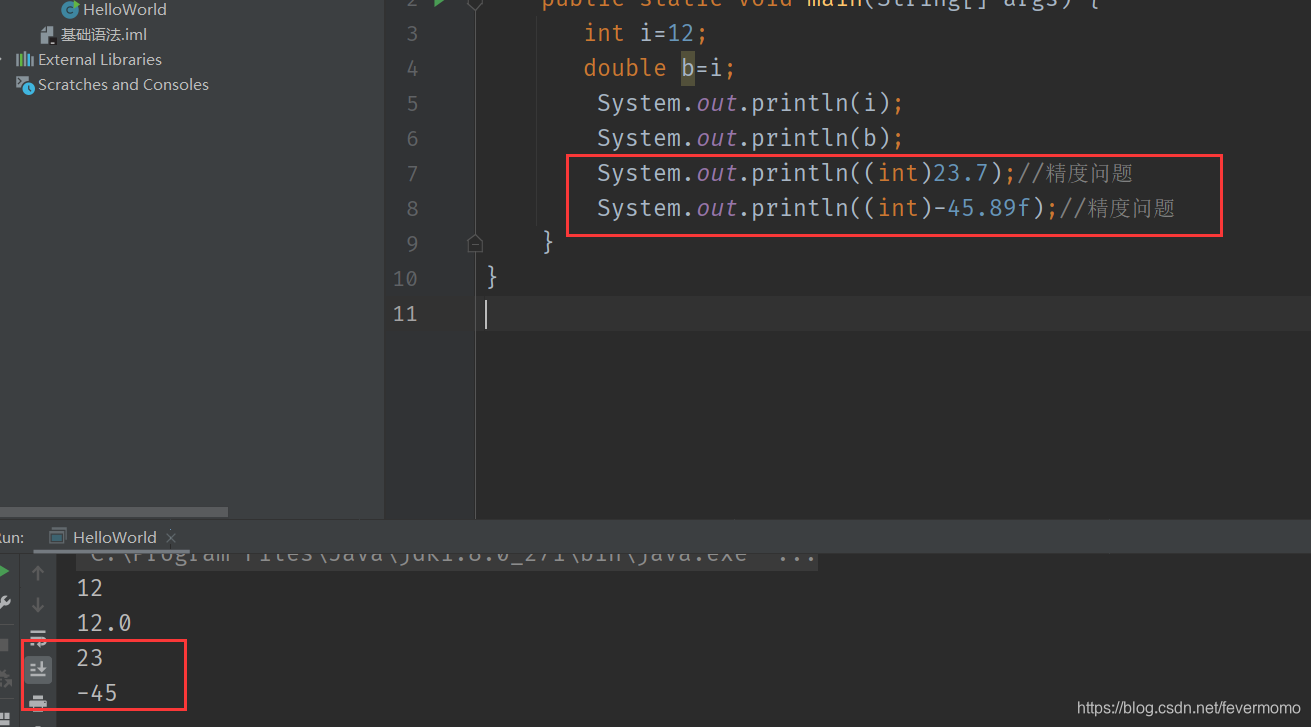Click console output '-45'

(x=97, y=693)
